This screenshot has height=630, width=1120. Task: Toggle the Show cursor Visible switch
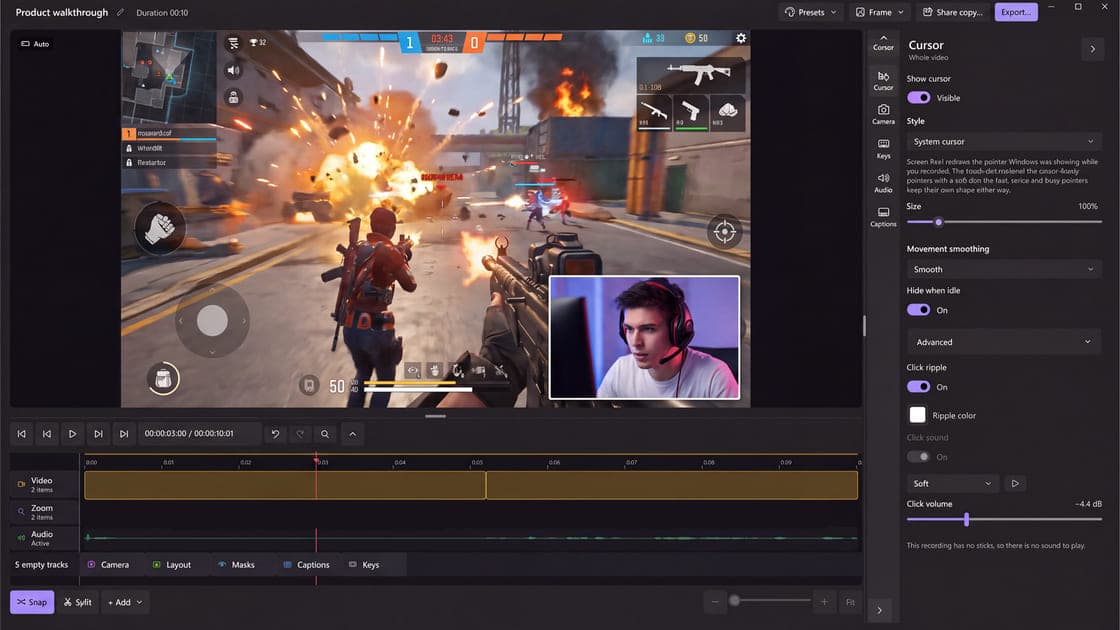(x=919, y=98)
